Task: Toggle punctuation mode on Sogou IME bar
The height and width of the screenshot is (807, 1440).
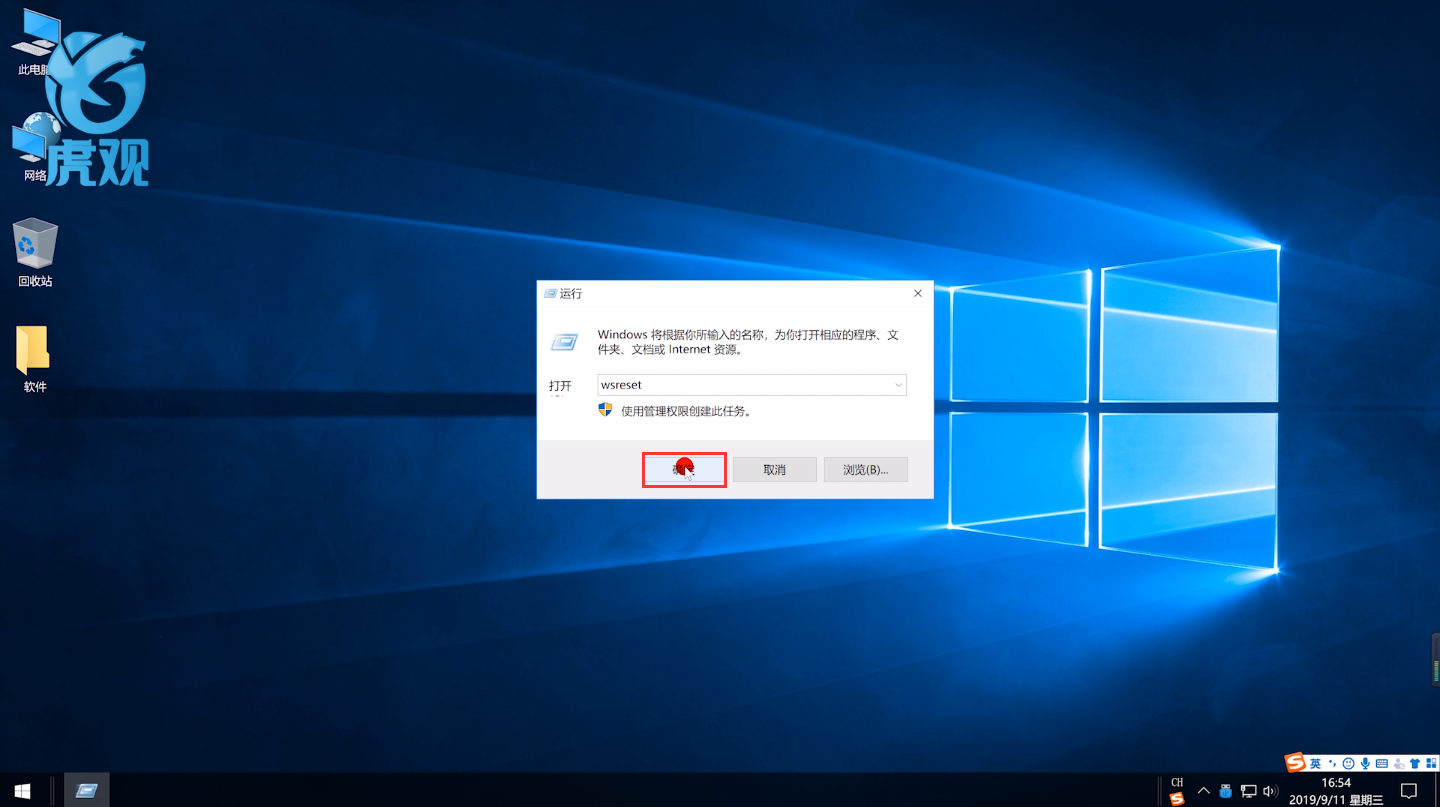Action: 1332,764
